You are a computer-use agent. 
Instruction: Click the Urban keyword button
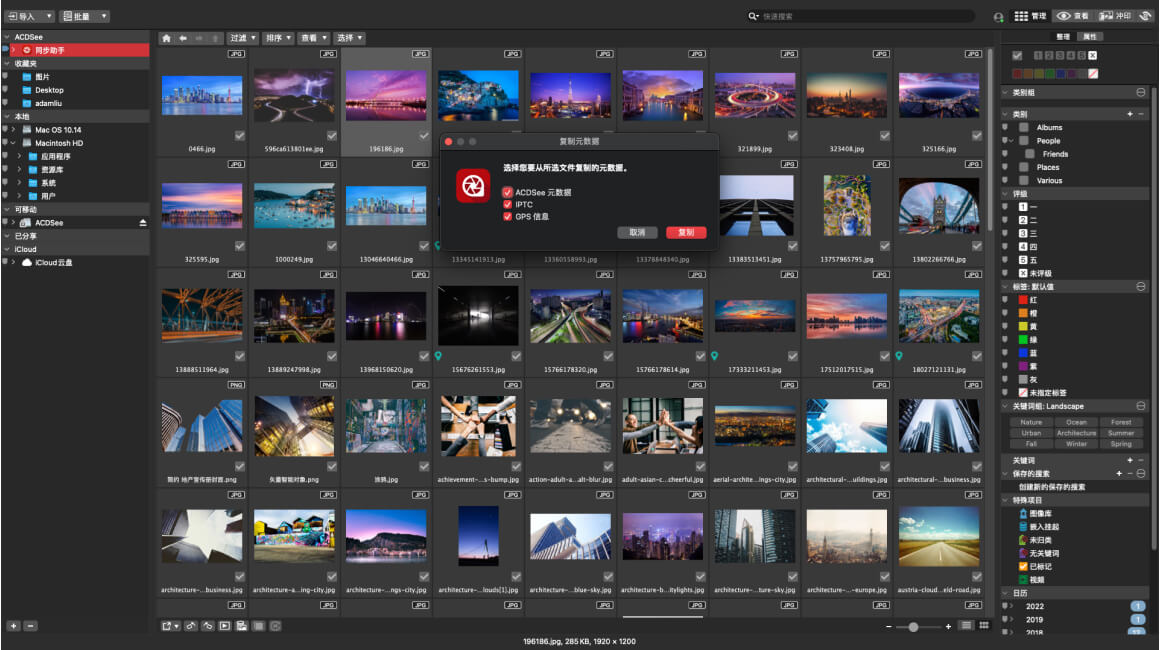click(1031, 433)
